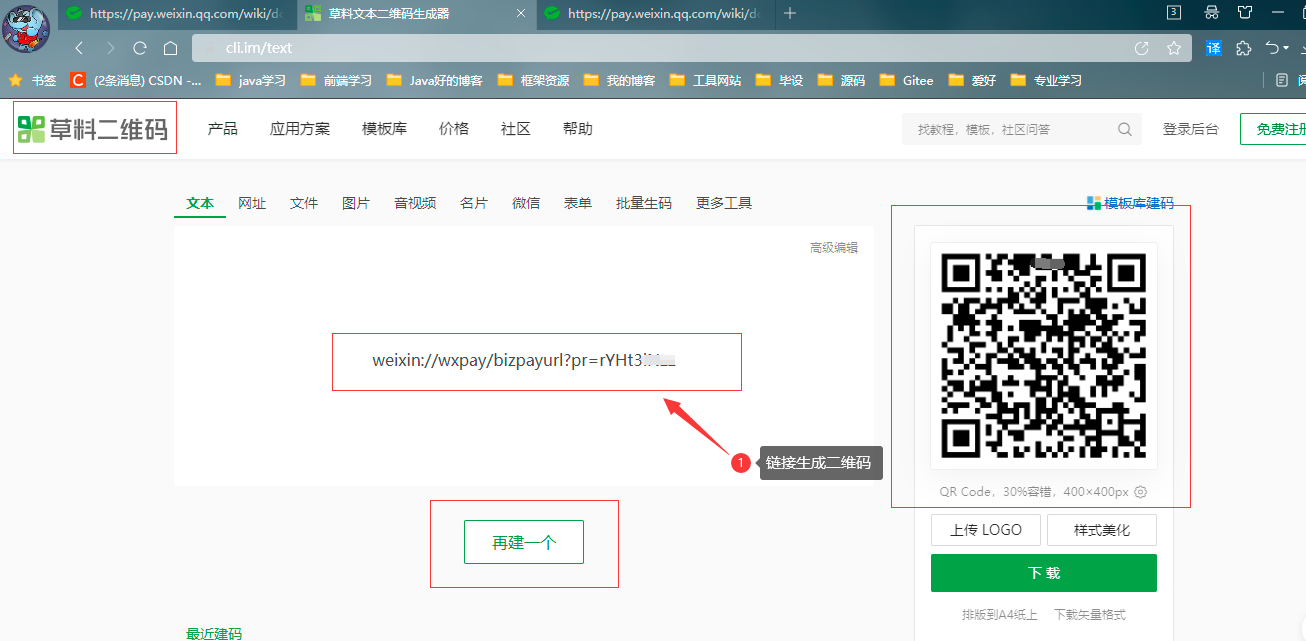Click the tab count icon showing 3
This screenshot has height=641, width=1306.
1175,12
